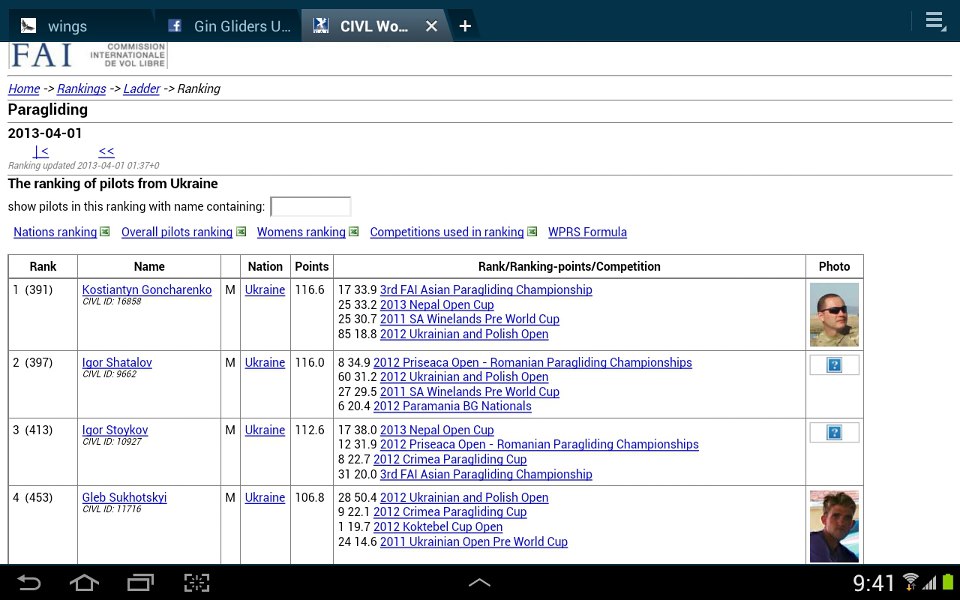The image size is (960, 600).
Task: View Gleb Sukhotskyi's photo thumbnail
Action: point(834,526)
